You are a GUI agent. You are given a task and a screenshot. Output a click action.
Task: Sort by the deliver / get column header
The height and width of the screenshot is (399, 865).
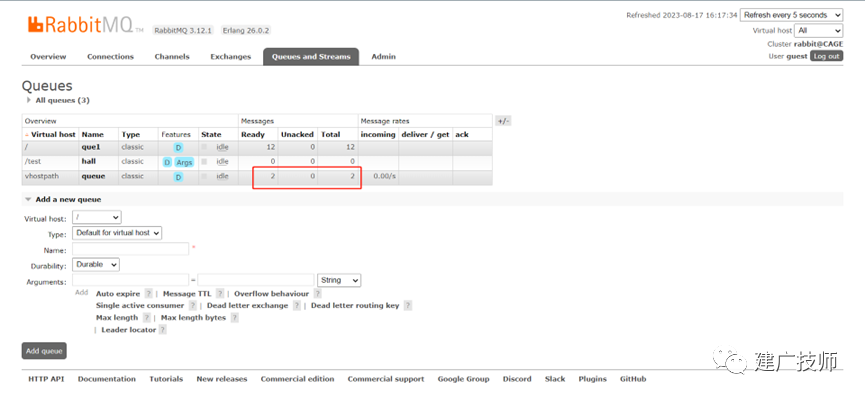425,134
